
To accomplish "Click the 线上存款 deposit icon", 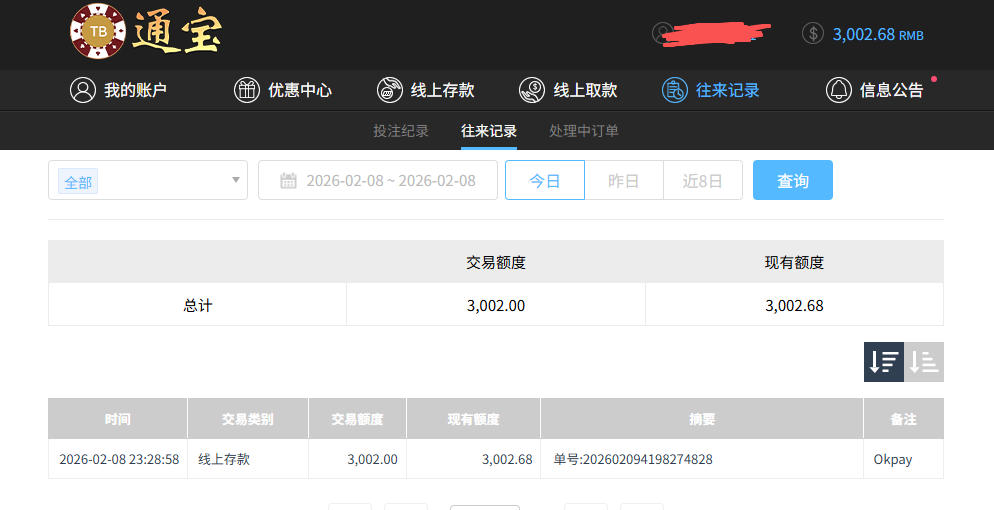I will pyautogui.click(x=389, y=90).
